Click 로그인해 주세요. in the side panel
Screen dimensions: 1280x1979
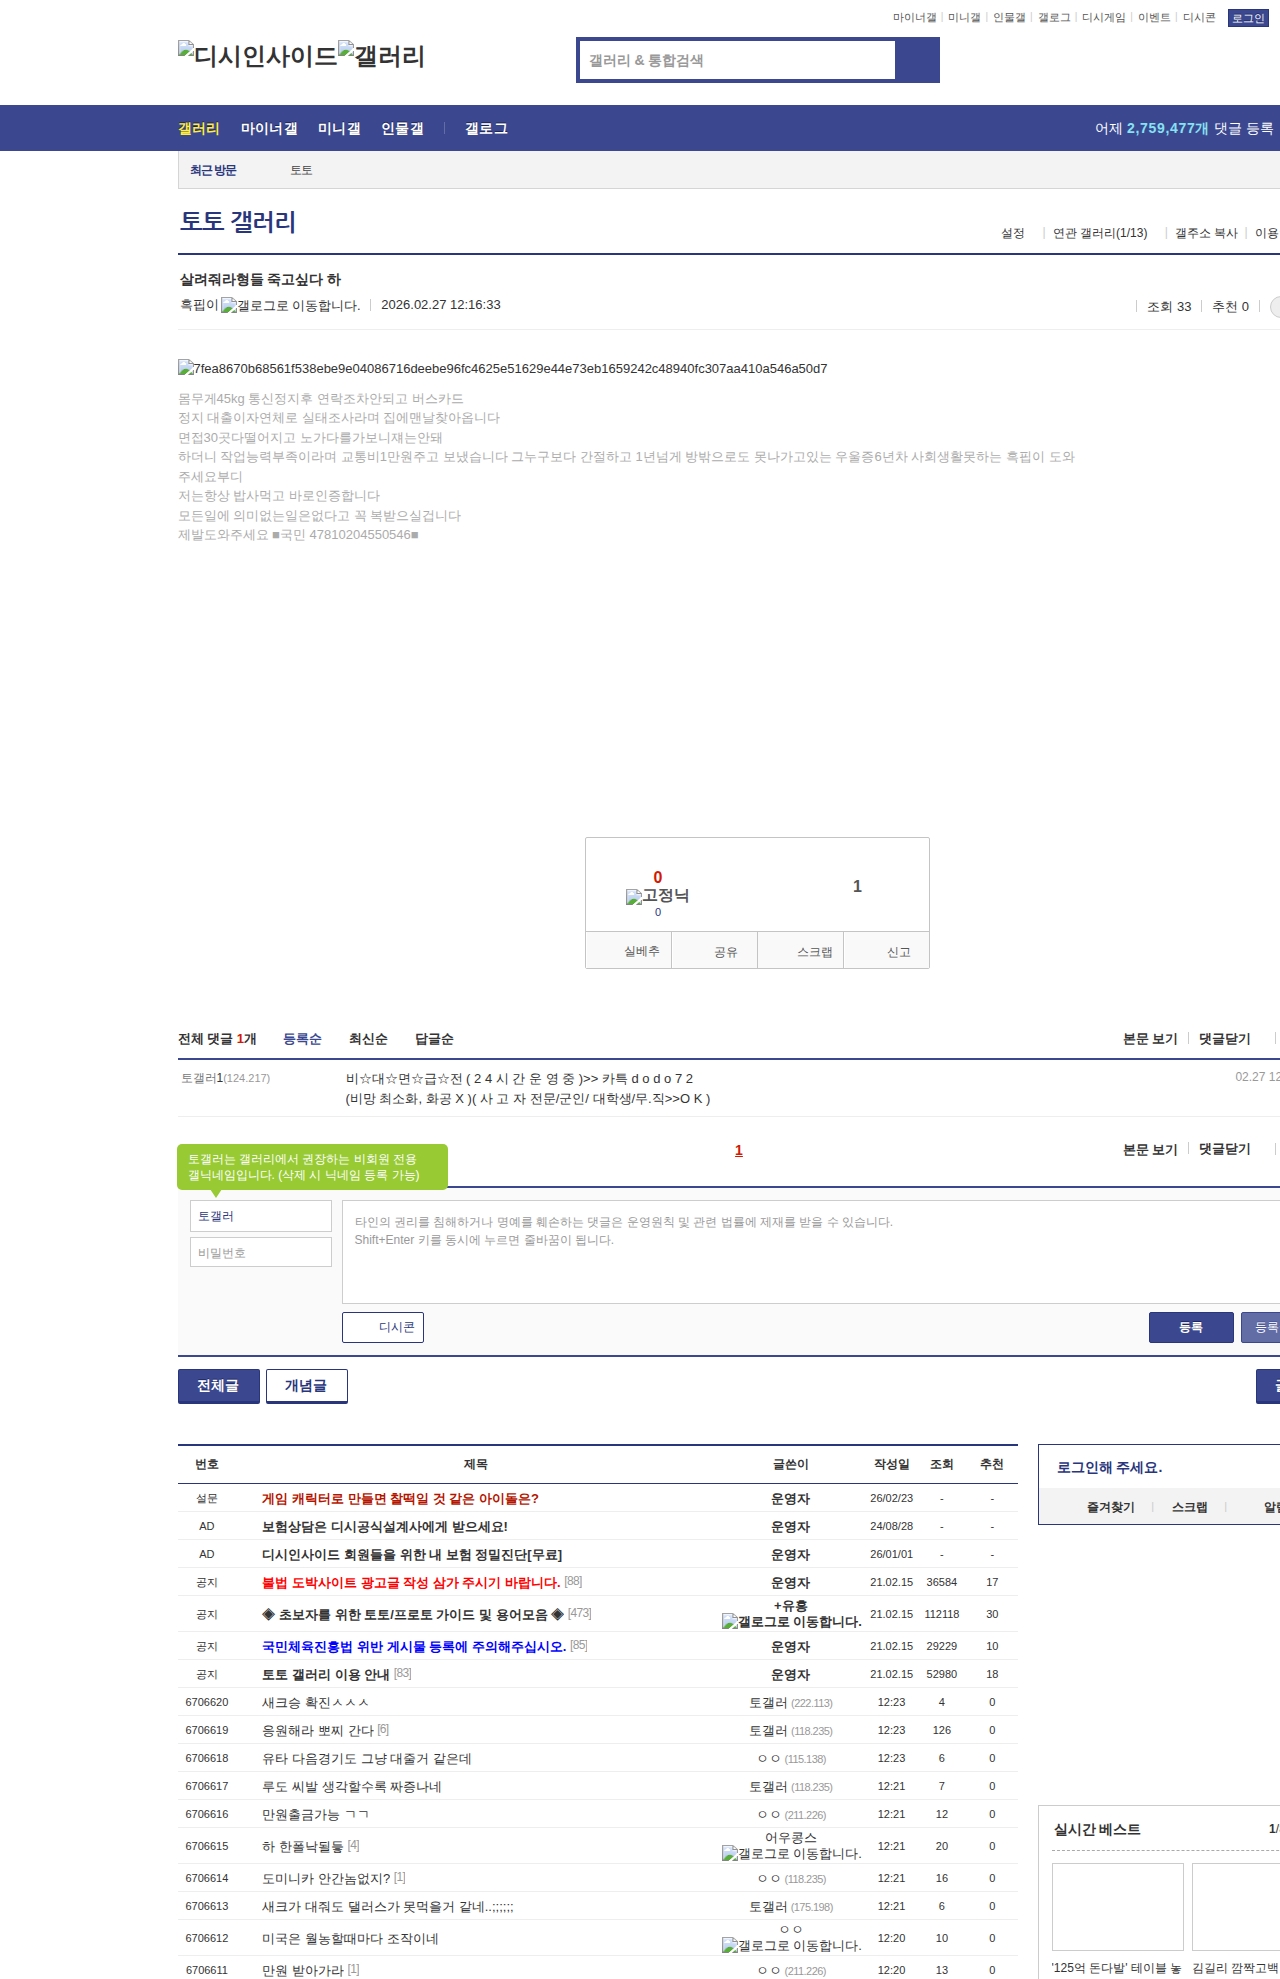coord(1109,1467)
